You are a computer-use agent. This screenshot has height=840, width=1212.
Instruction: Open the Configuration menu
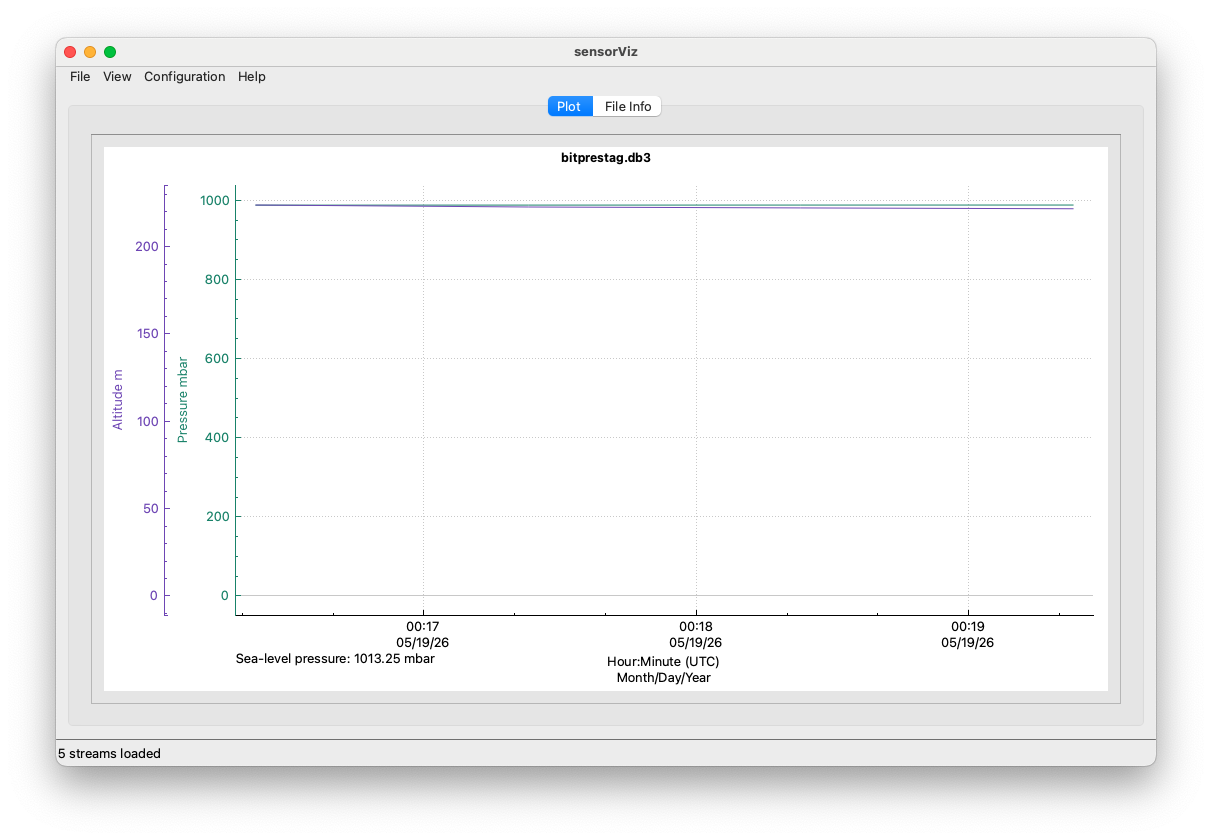point(185,77)
